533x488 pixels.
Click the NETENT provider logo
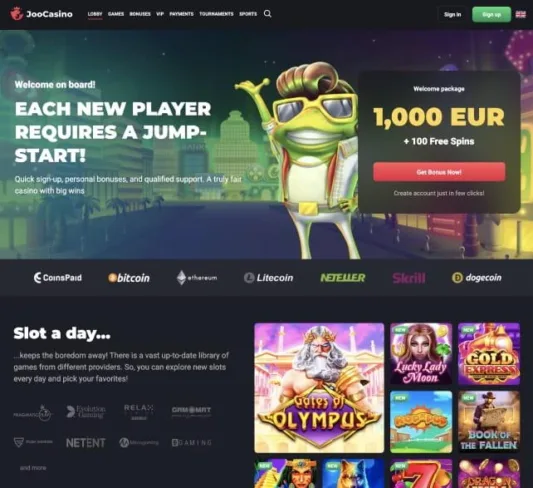(86, 443)
